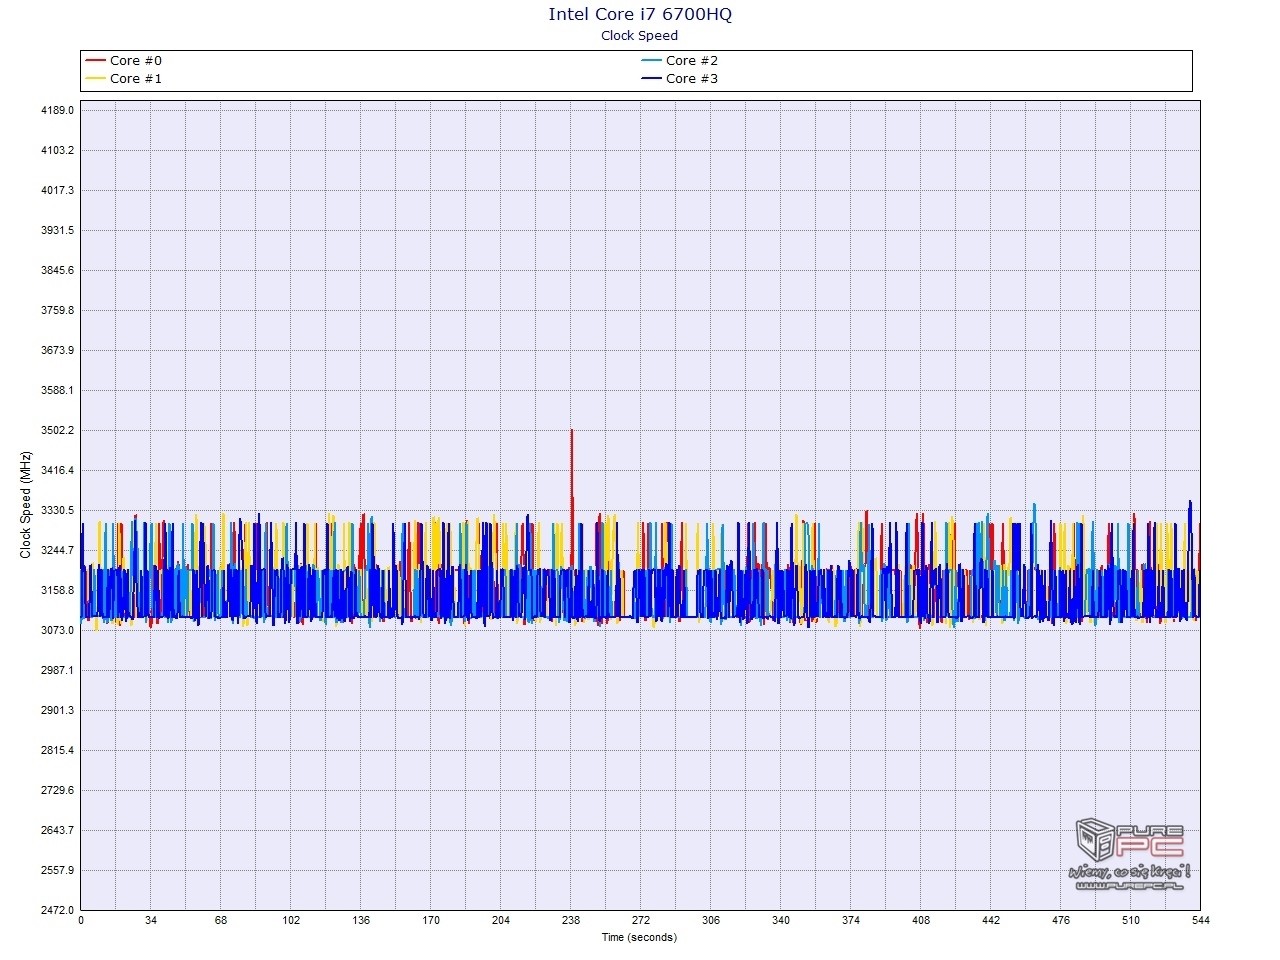Click the time axis label "374"
The image size is (1280, 960).
(x=851, y=921)
